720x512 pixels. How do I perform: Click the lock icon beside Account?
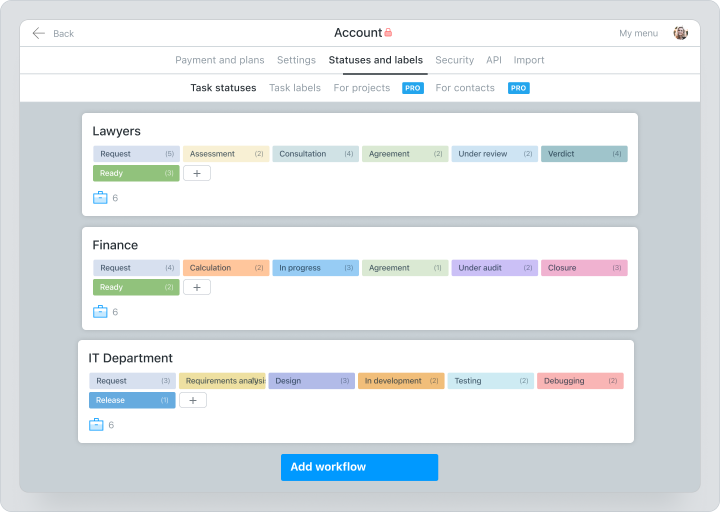(x=389, y=33)
